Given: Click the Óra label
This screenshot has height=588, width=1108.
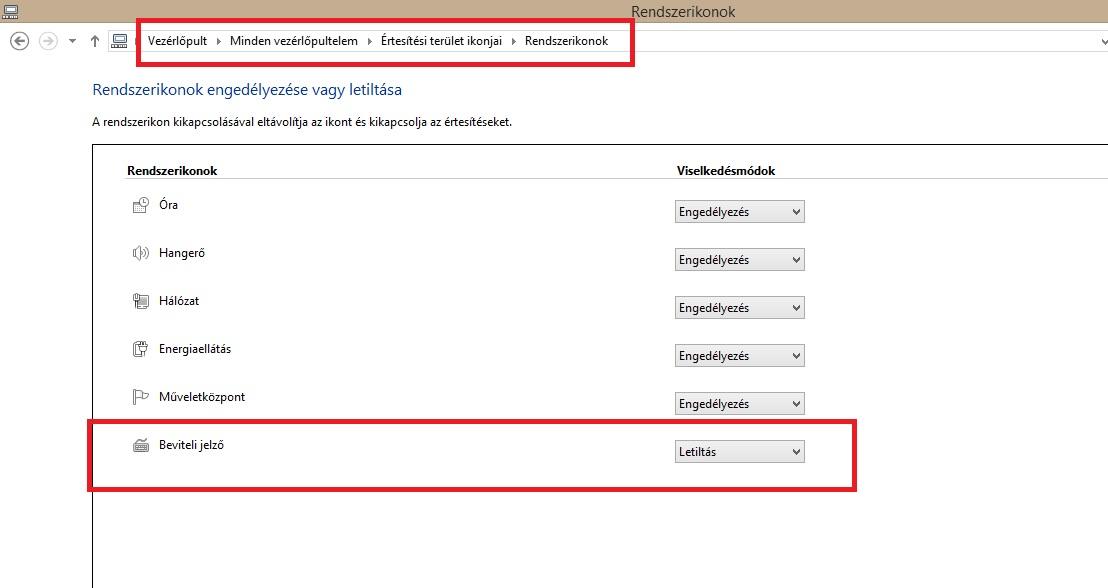Looking at the screenshot, I should (x=168, y=204).
